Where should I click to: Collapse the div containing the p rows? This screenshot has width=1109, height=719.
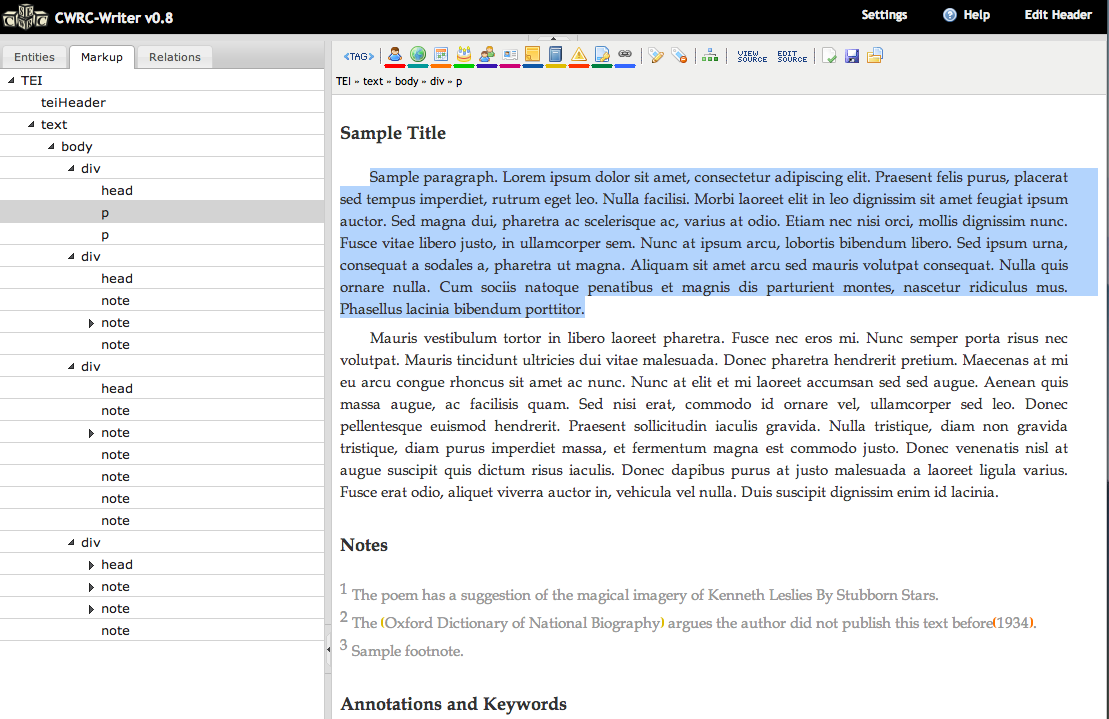[71, 168]
